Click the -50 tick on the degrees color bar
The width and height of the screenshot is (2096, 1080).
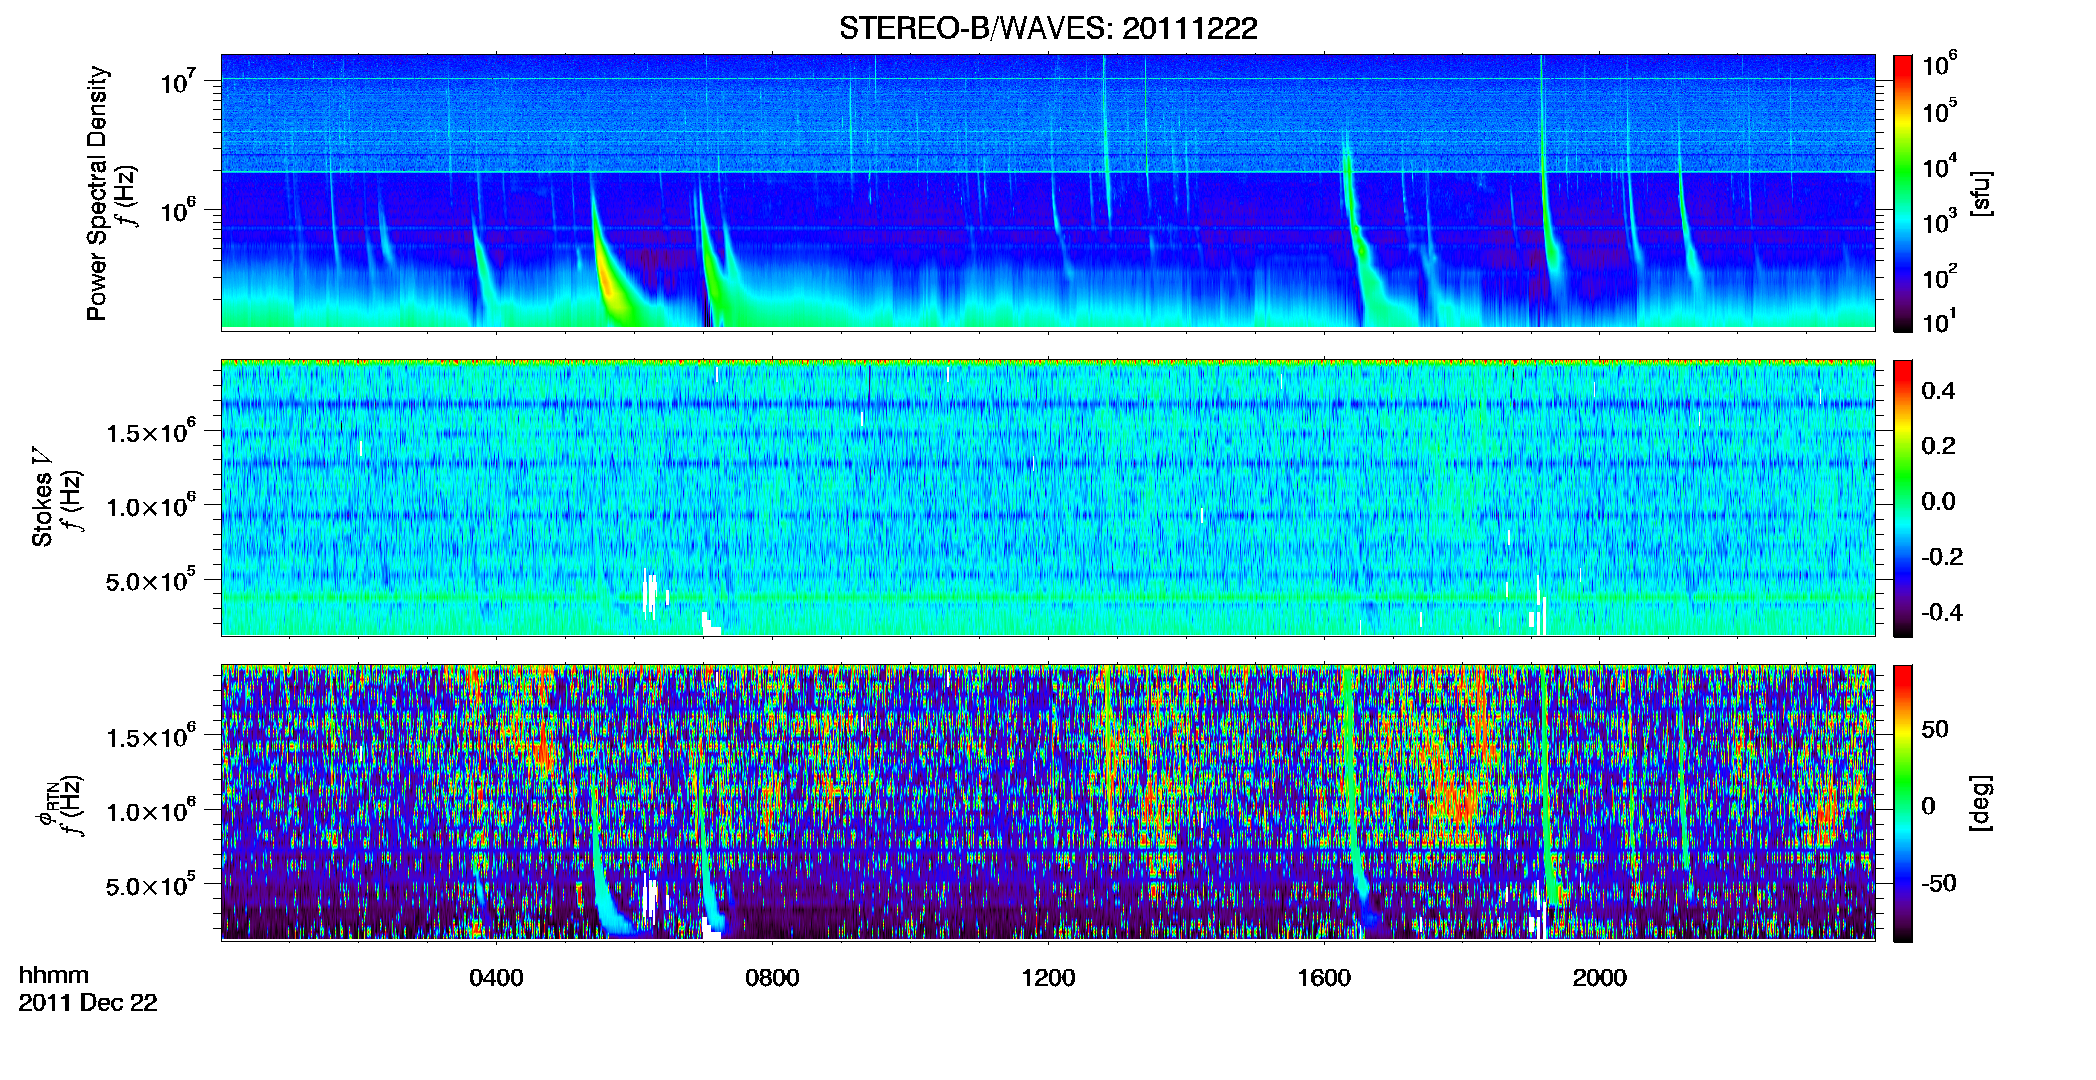pyautogui.click(x=1939, y=883)
